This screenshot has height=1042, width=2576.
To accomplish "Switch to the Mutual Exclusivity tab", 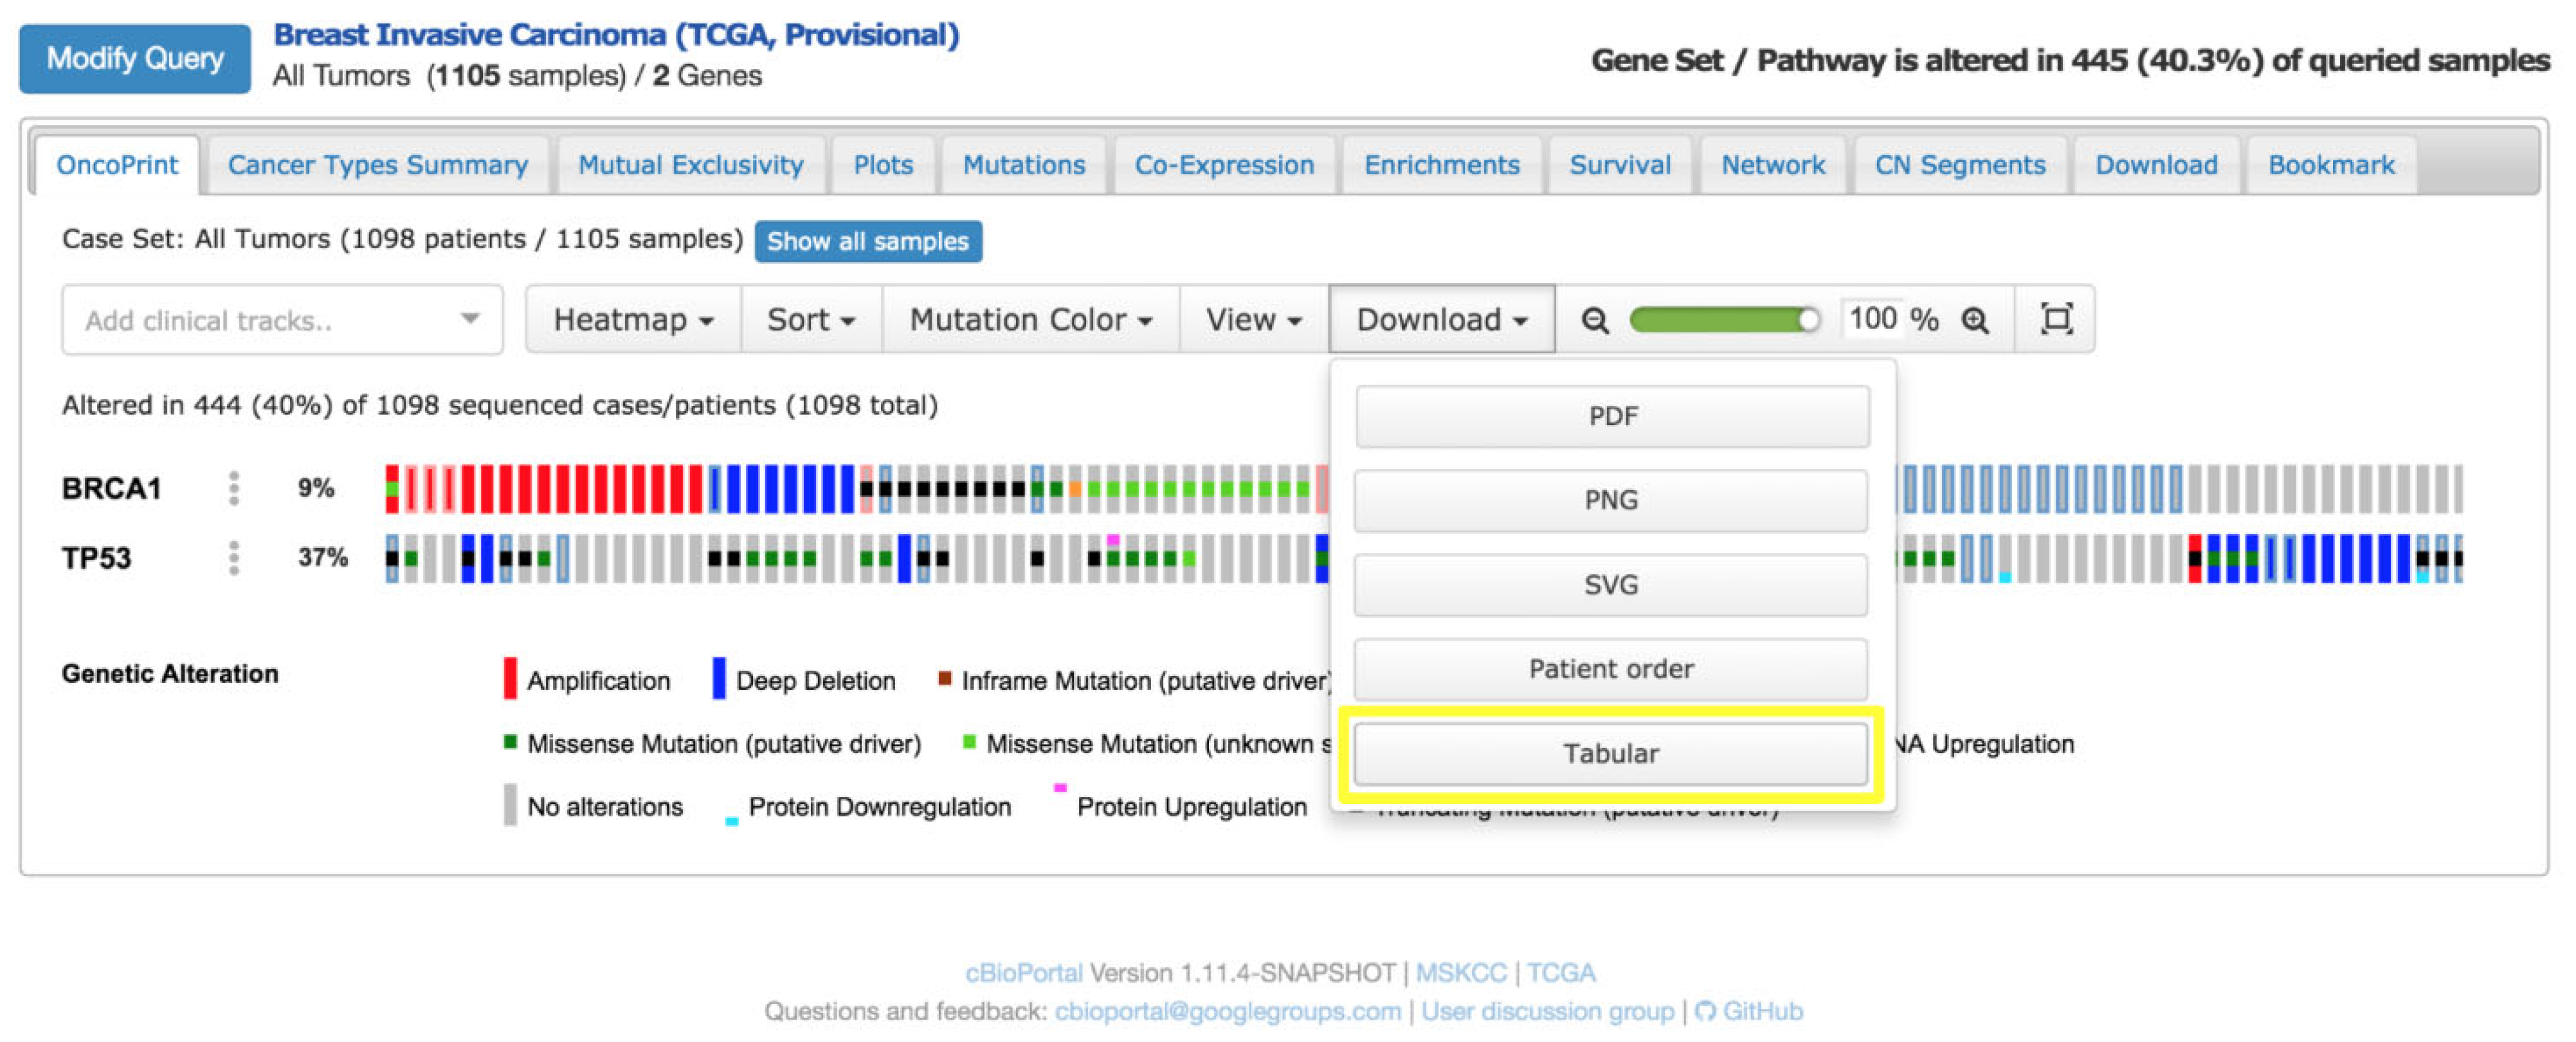I will coord(690,165).
